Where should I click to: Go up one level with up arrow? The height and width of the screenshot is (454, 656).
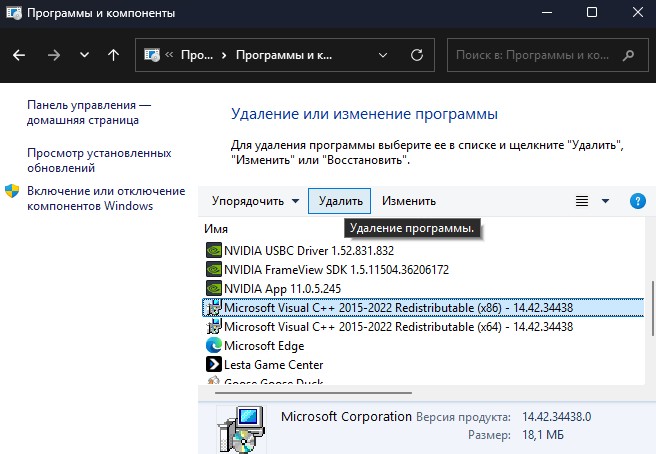click(x=113, y=55)
